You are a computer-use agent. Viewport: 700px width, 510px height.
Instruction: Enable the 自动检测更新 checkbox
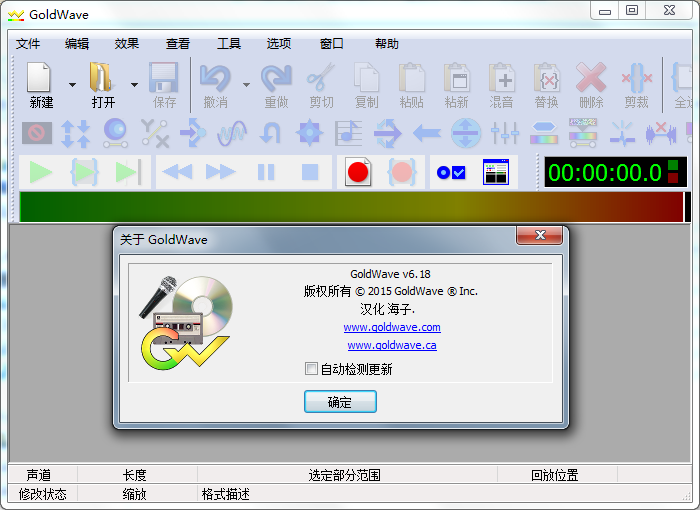[x=311, y=369]
